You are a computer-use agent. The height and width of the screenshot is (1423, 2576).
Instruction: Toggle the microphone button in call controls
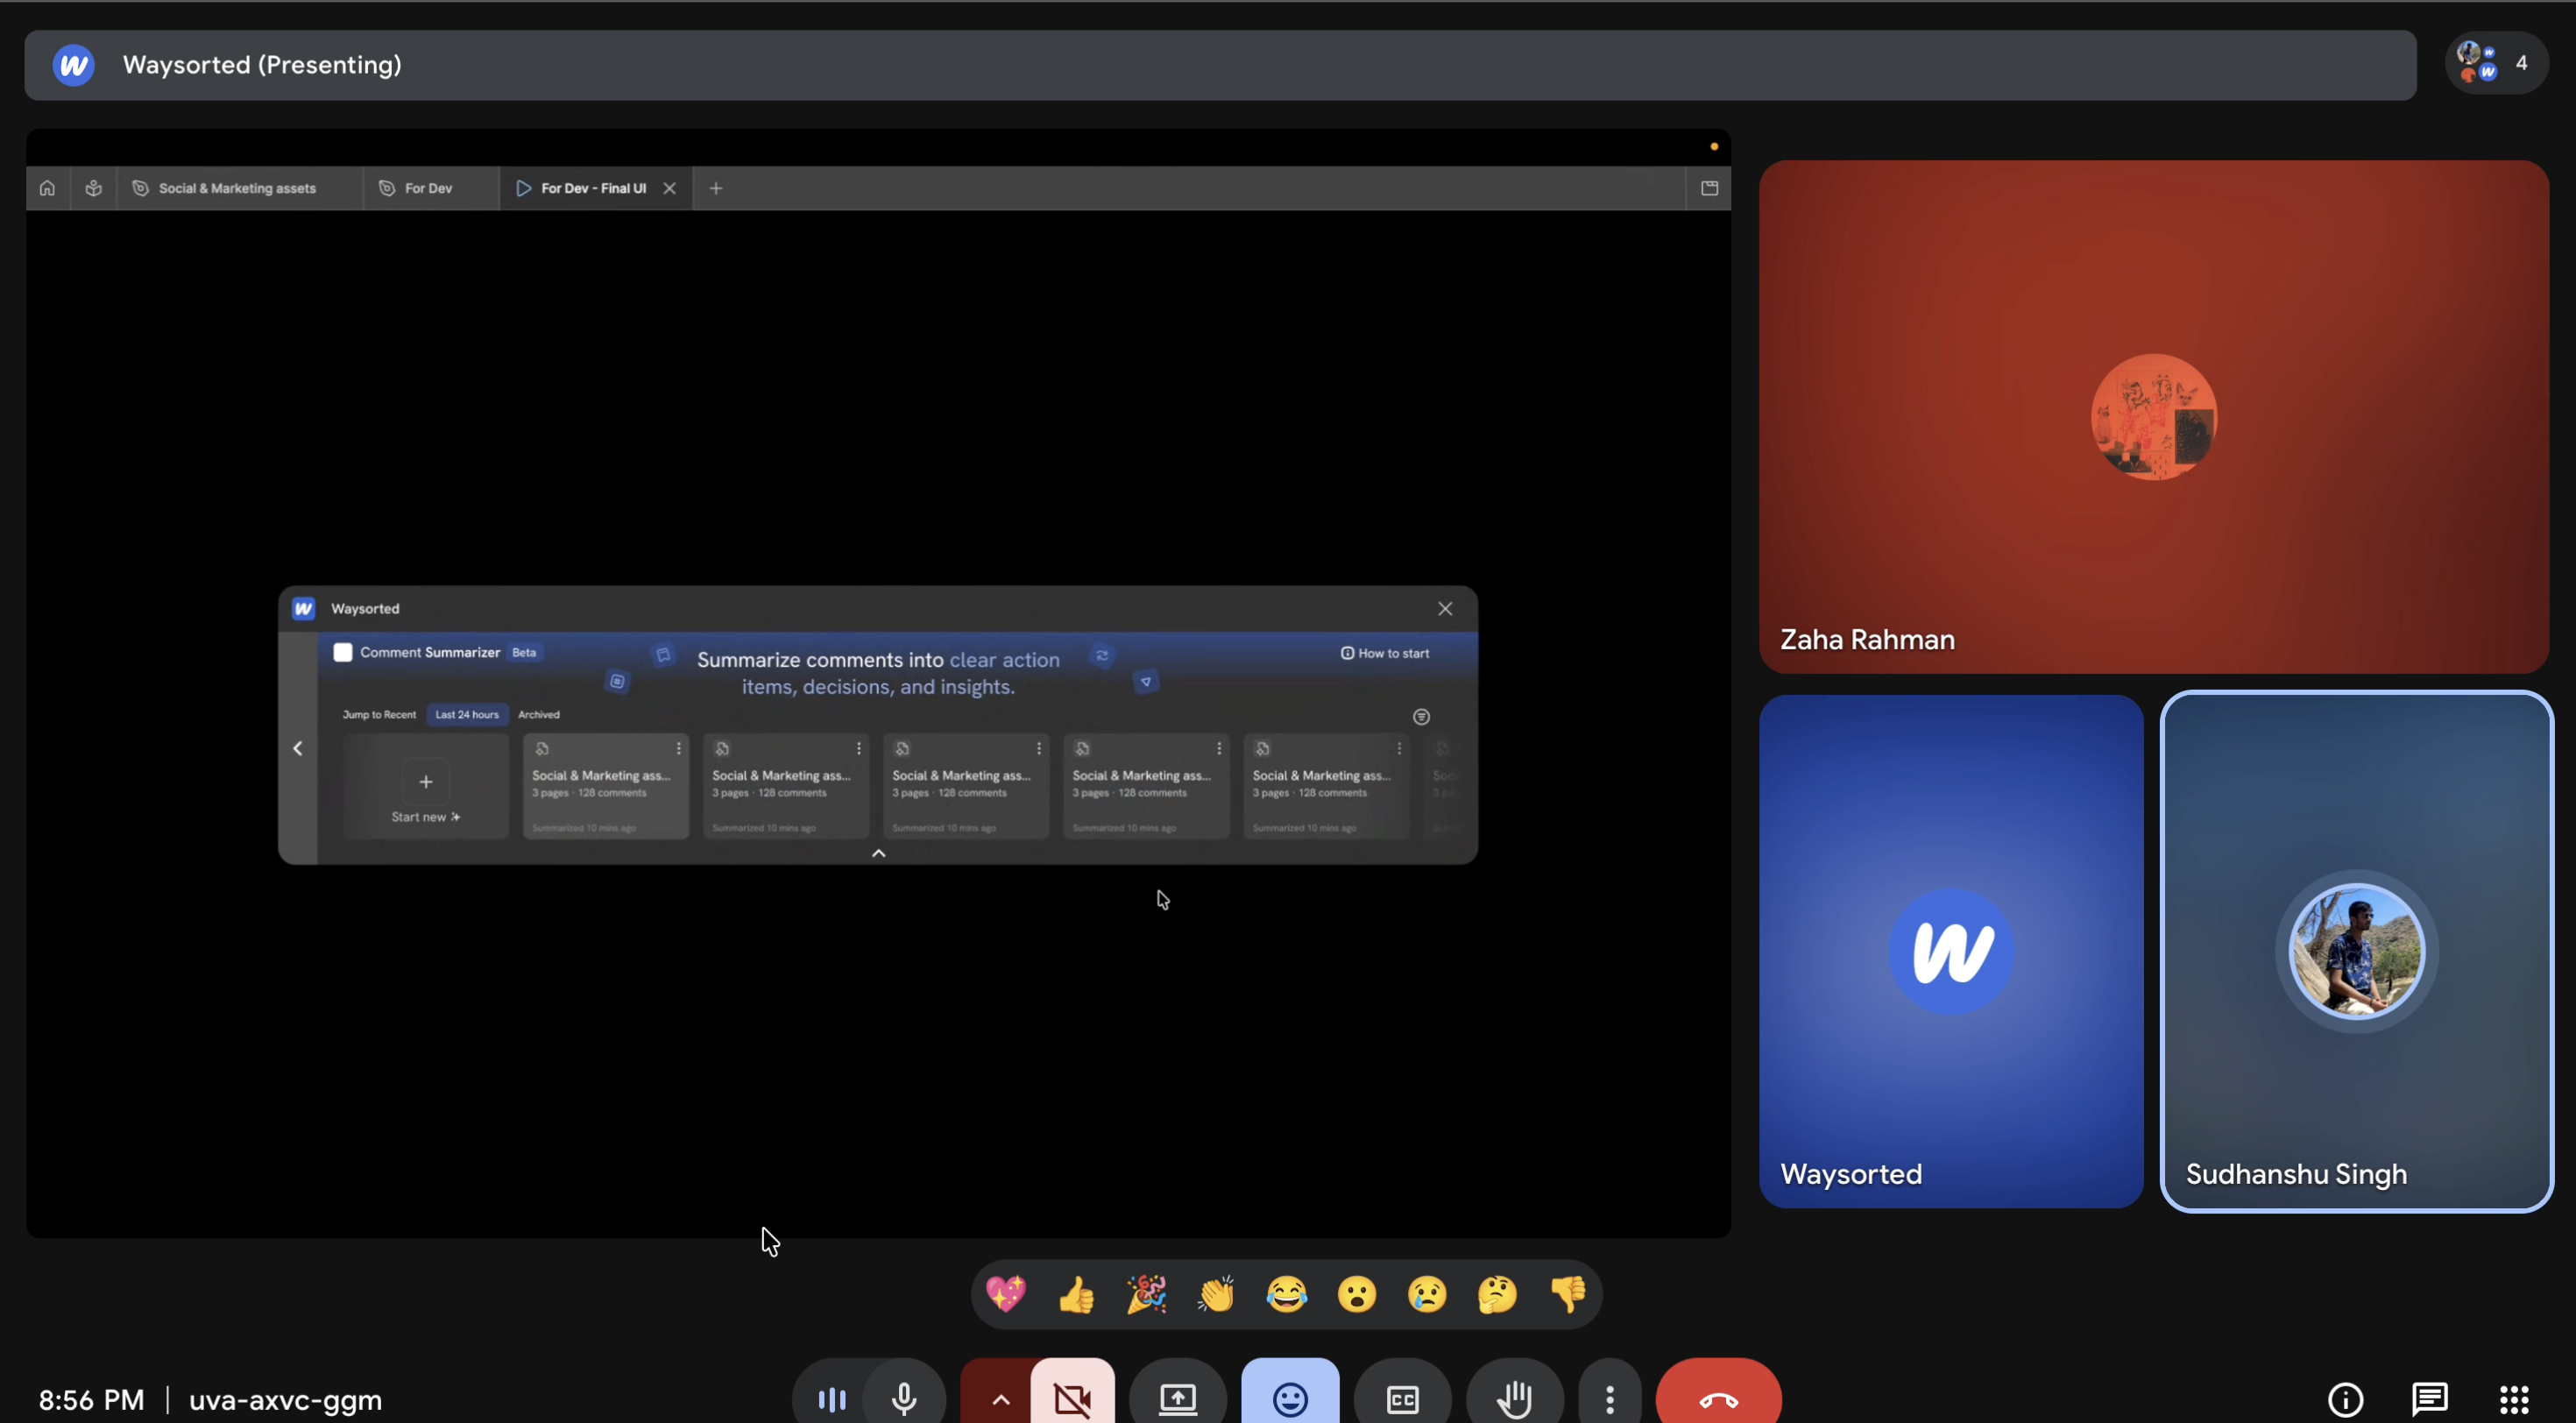click(904, 1398)
